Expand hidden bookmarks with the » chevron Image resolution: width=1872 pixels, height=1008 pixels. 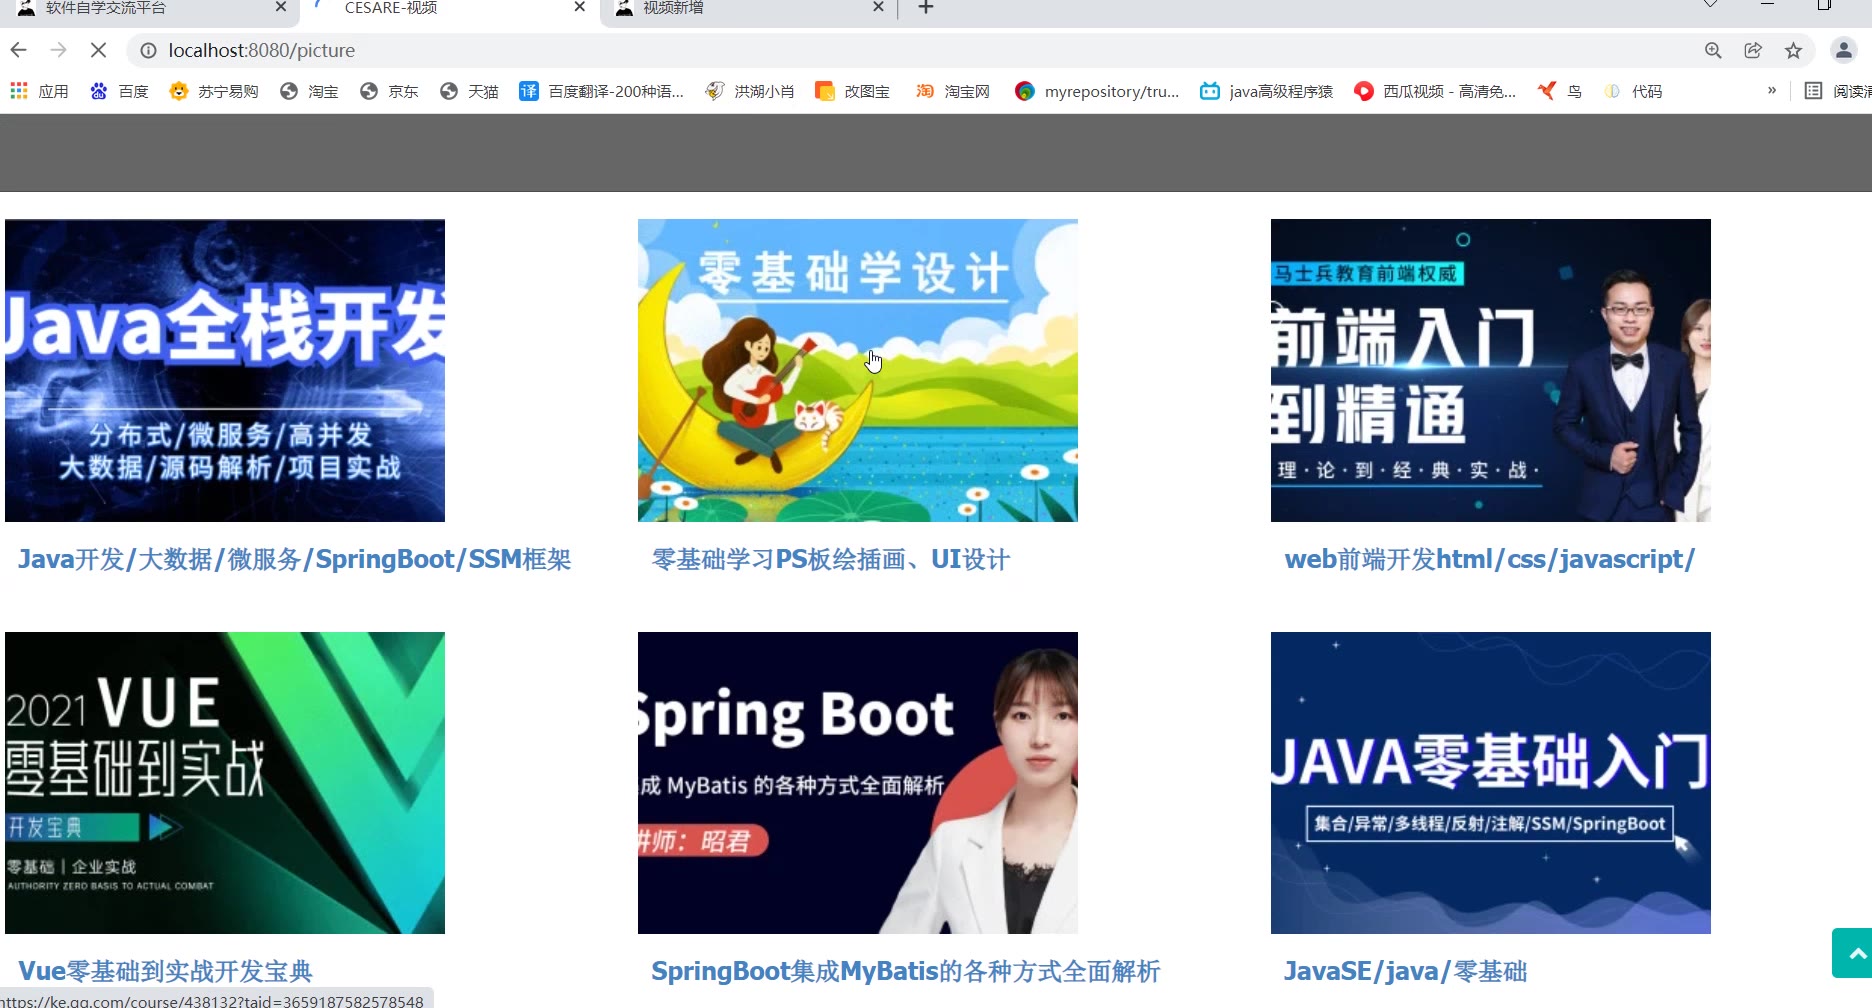click(1772, 91)
